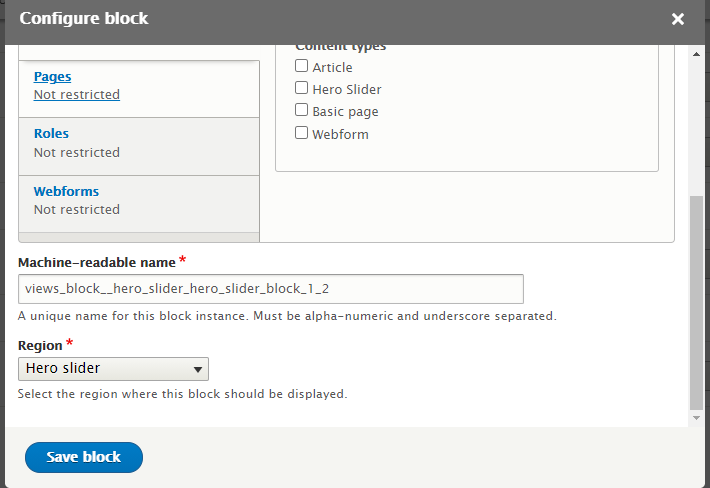Click the arrow on the Region select box

coord(198,369)
